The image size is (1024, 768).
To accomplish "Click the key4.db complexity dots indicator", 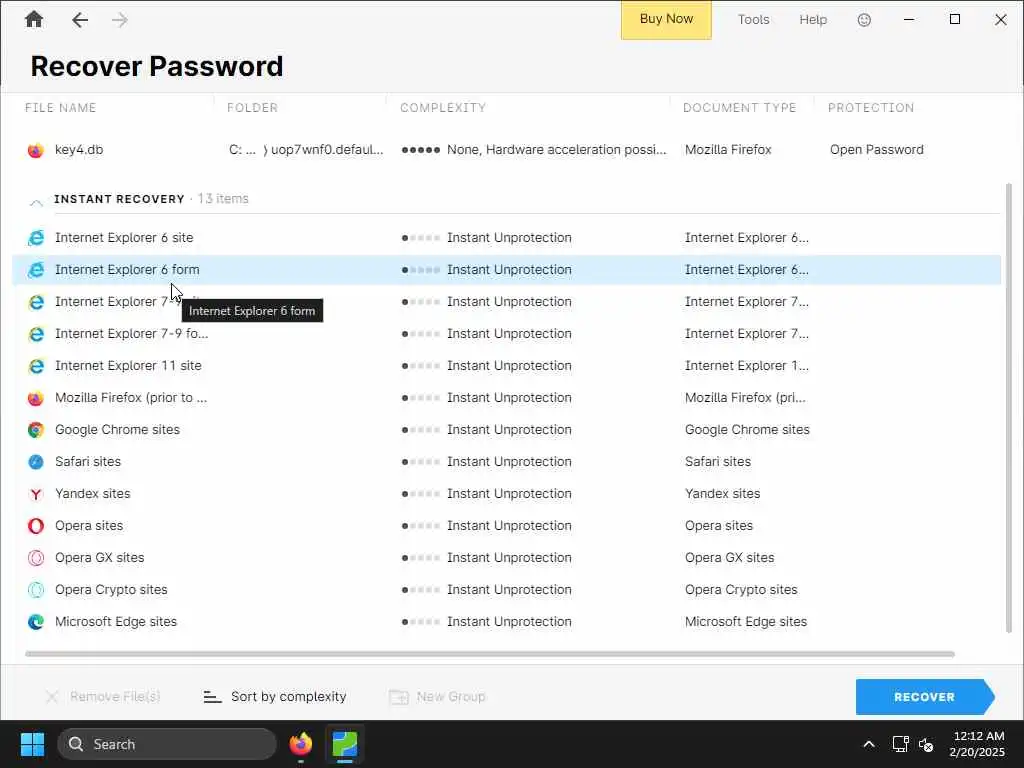I will (x=421, y=150).
